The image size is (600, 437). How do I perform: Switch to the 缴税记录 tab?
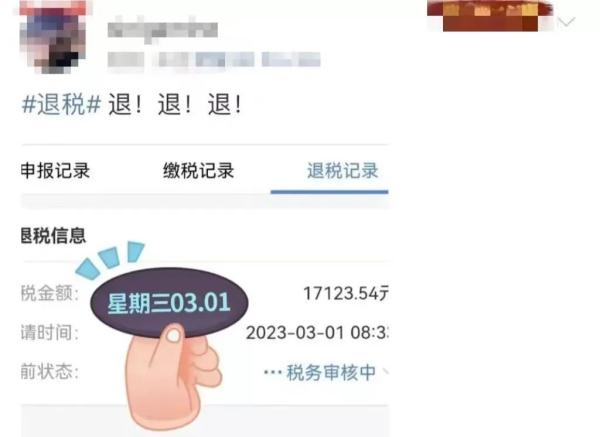[198, 170]
